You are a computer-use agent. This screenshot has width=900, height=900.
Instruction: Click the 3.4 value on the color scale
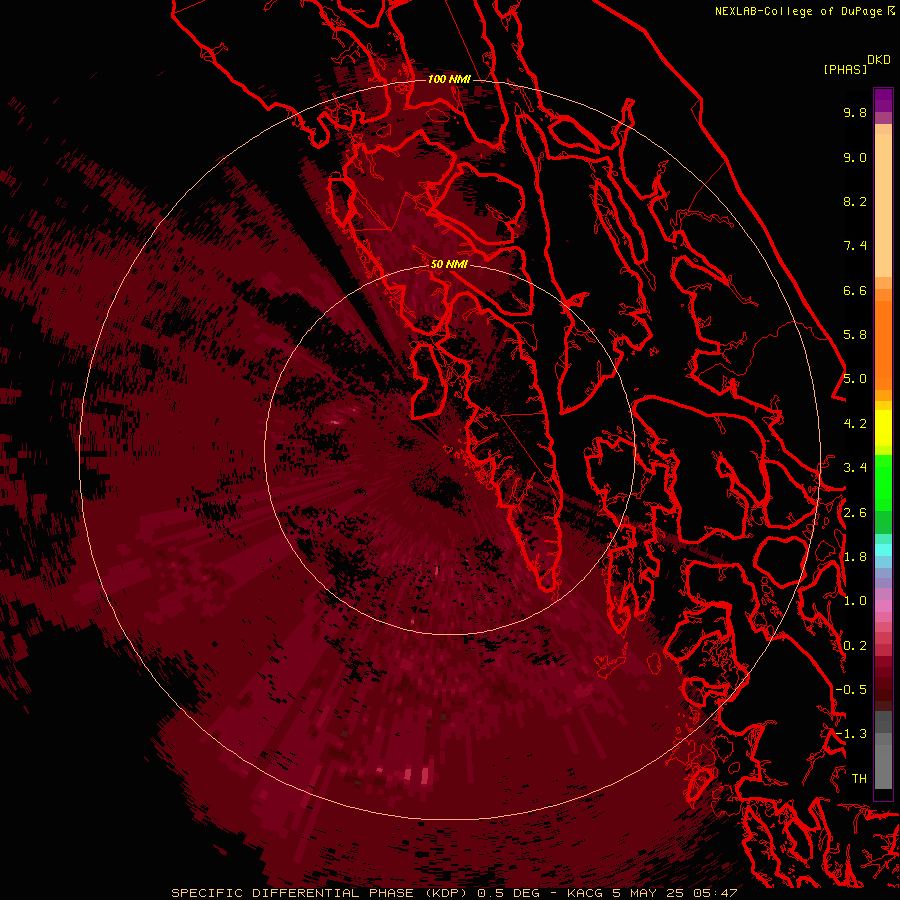(x=855, y=468)
